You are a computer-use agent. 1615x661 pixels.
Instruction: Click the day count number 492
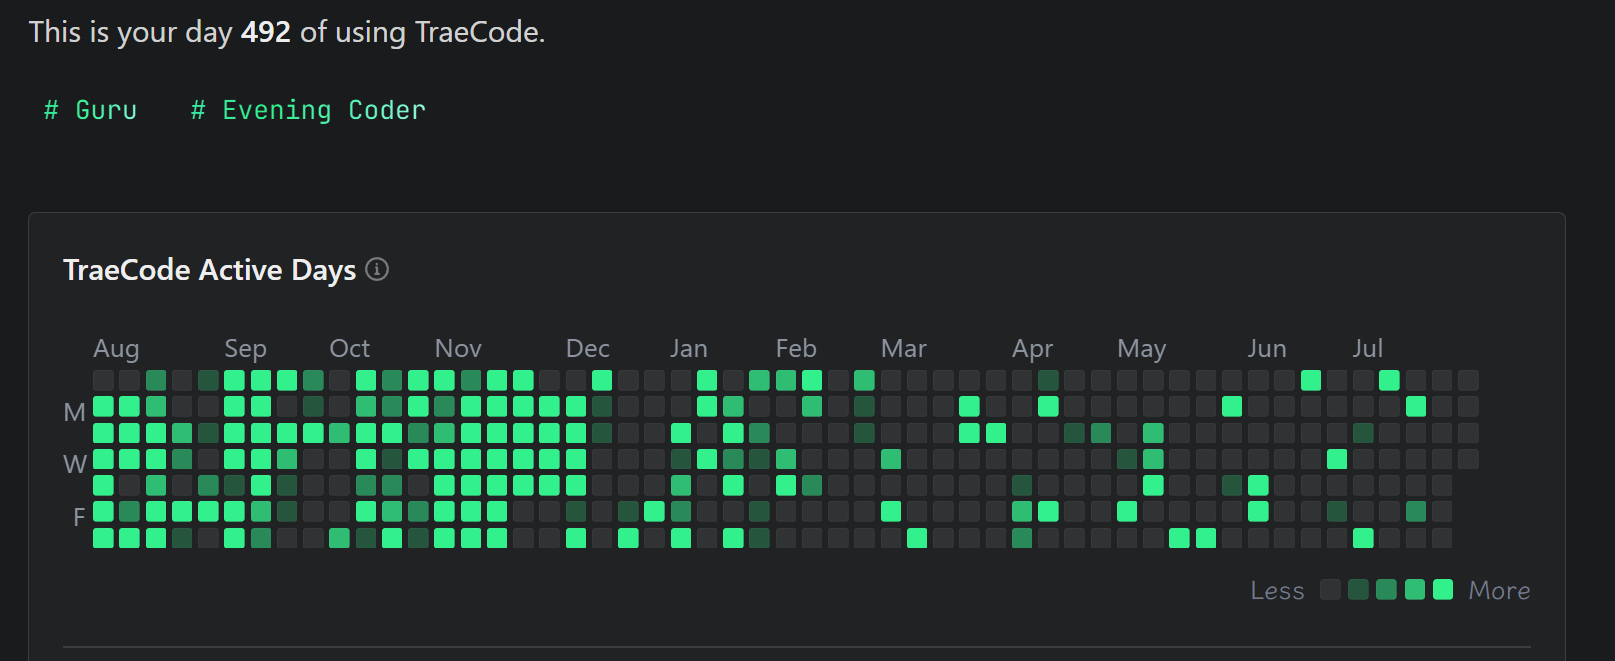(266, 32)
